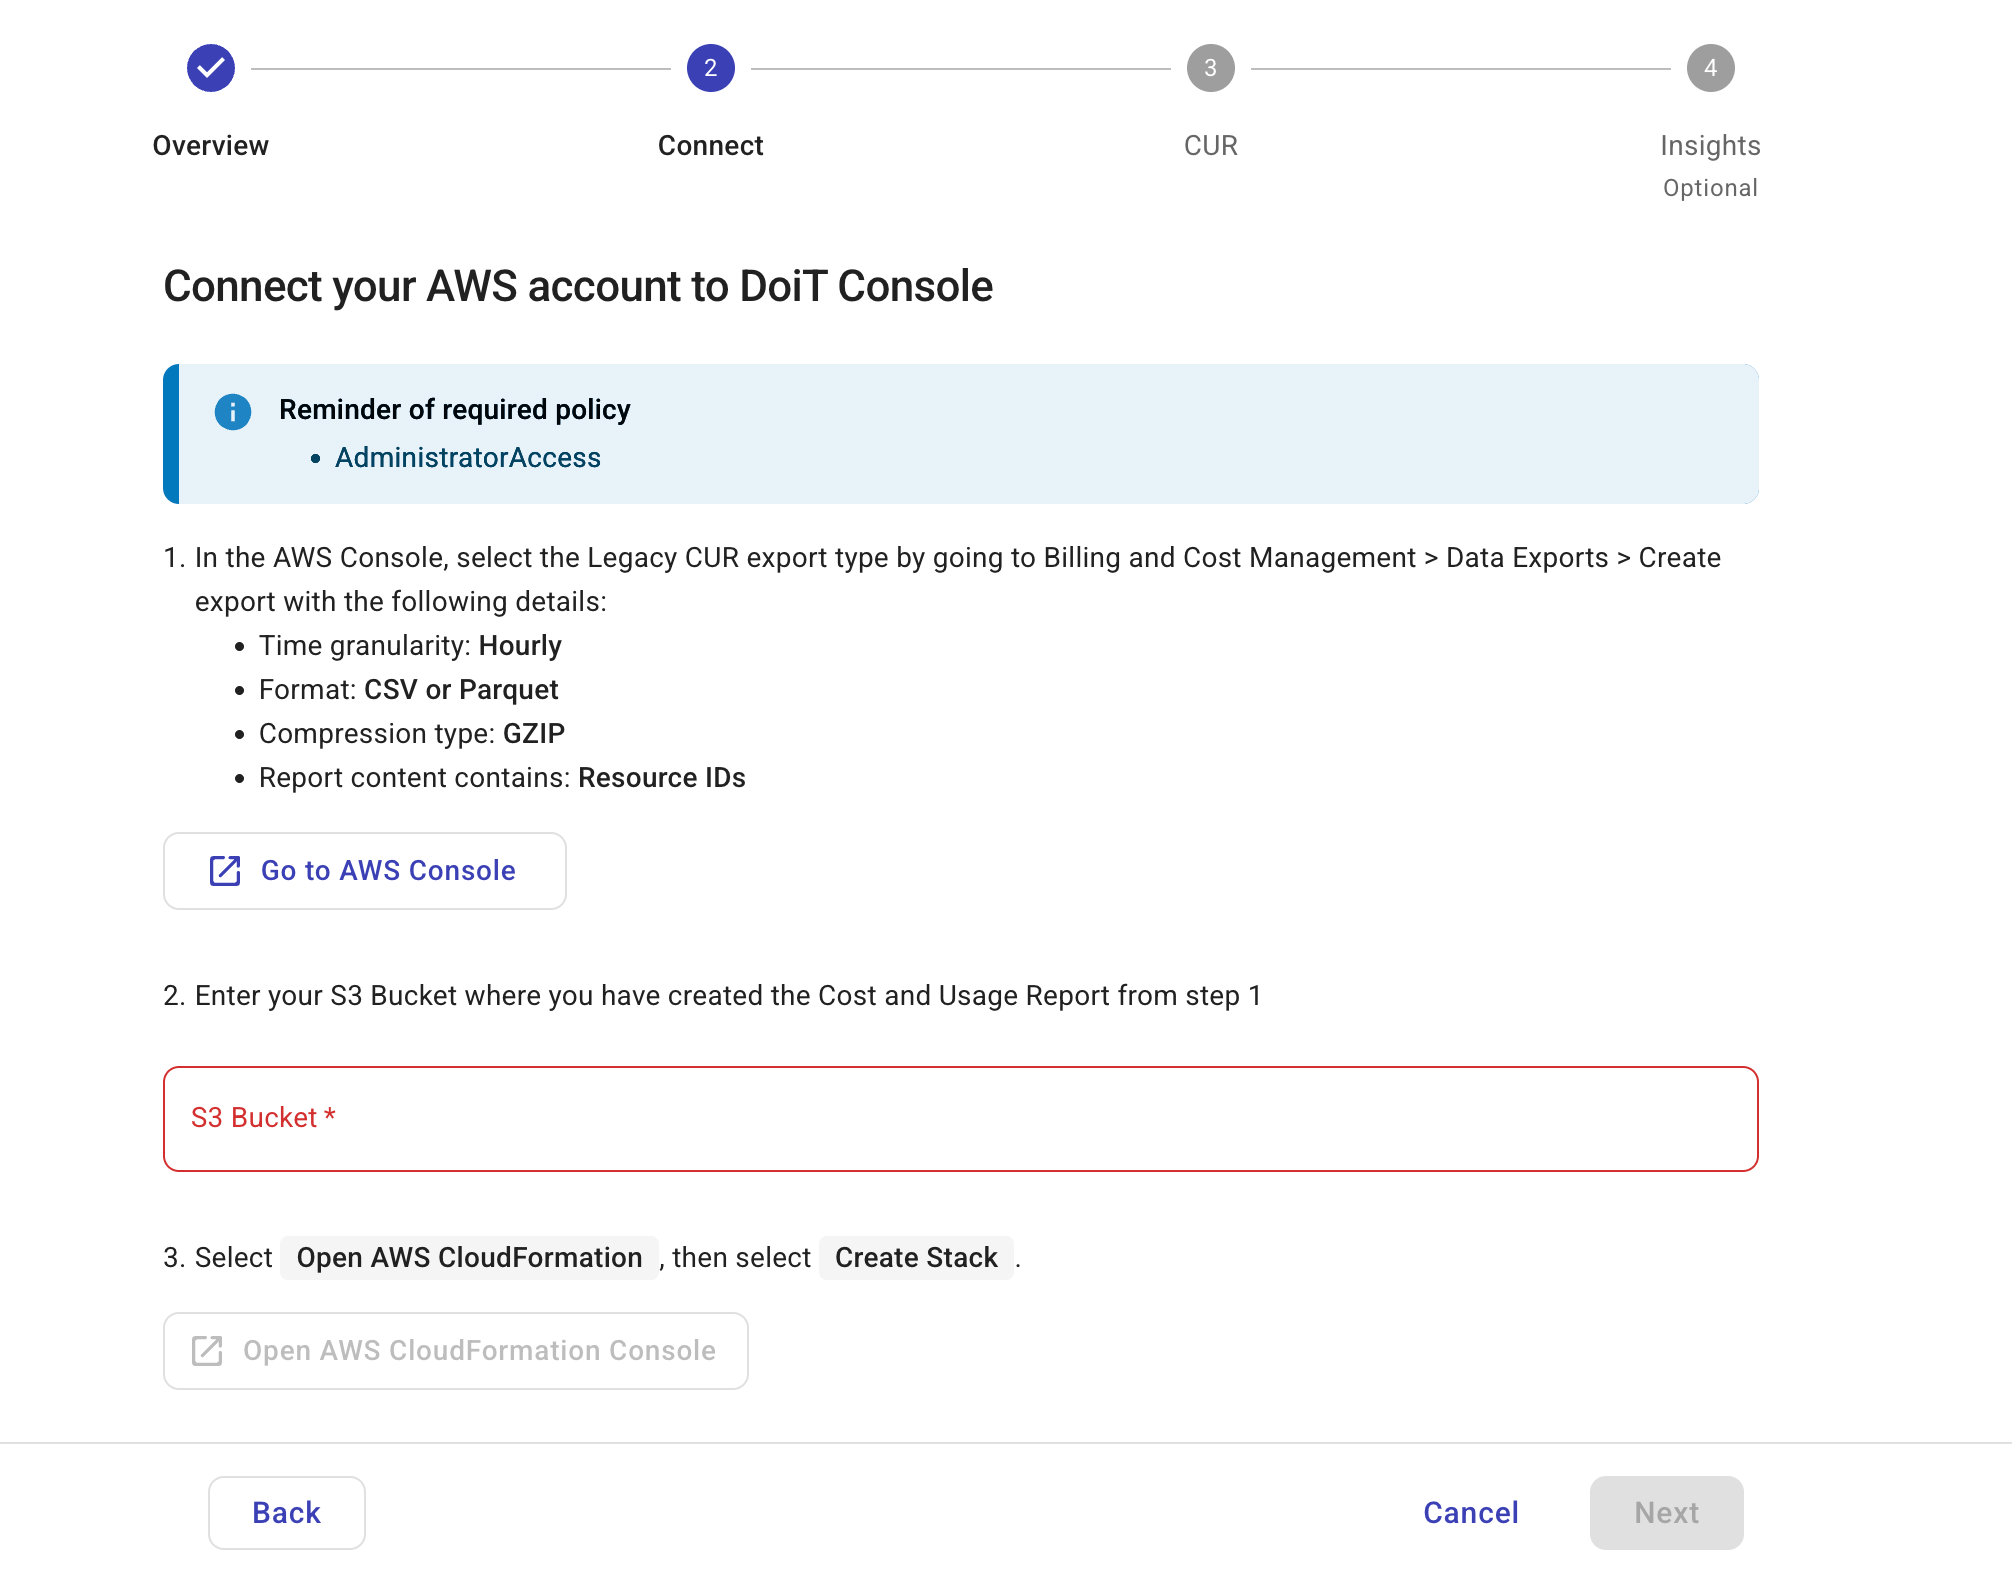Click the step 4 Insights circle

coord(1711,68)
